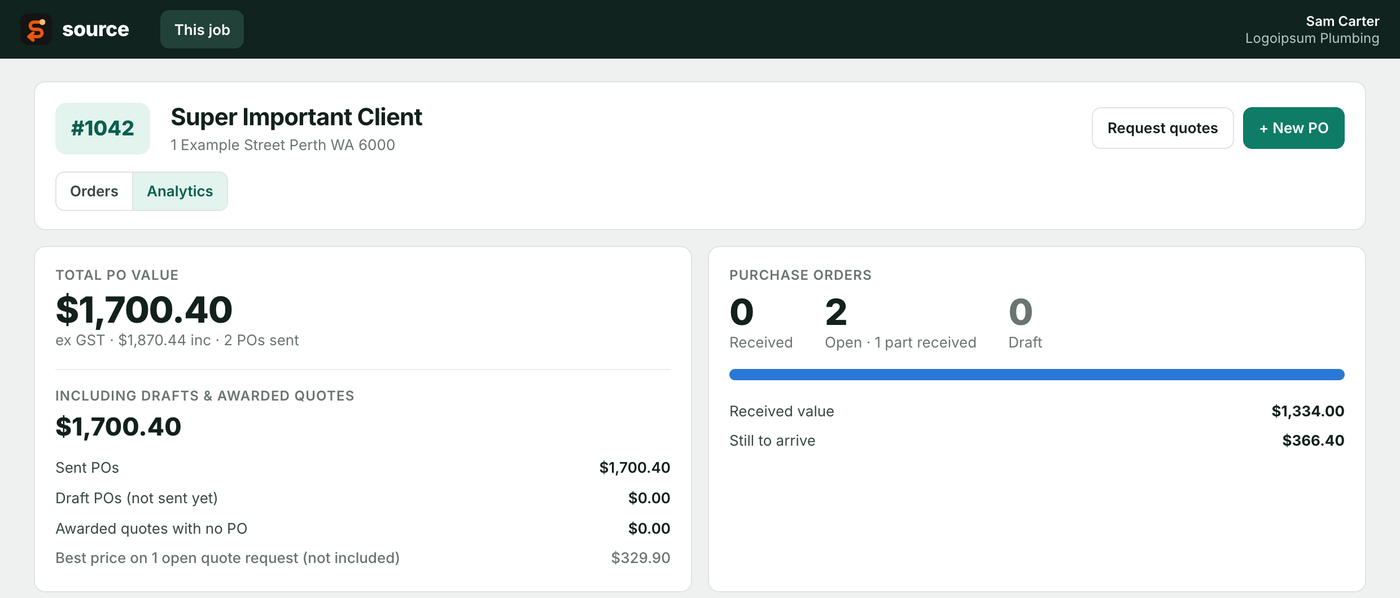Click the Draft count label
The height and width of the screenshot is (598, 1400).
[x=1025, y=342]
